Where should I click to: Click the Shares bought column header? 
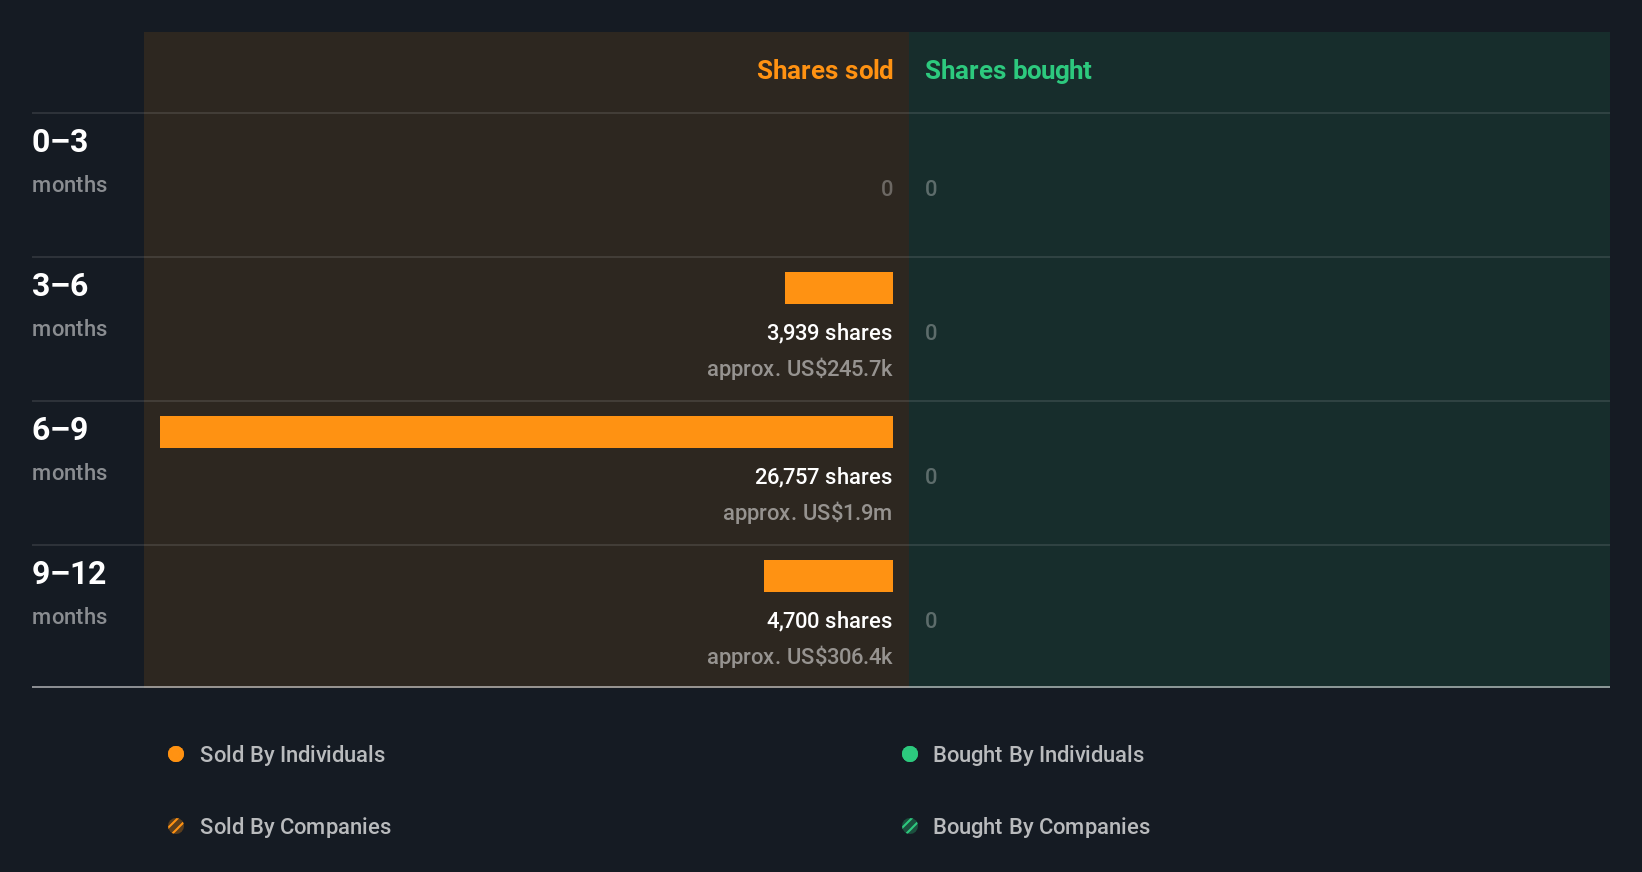1008,70
